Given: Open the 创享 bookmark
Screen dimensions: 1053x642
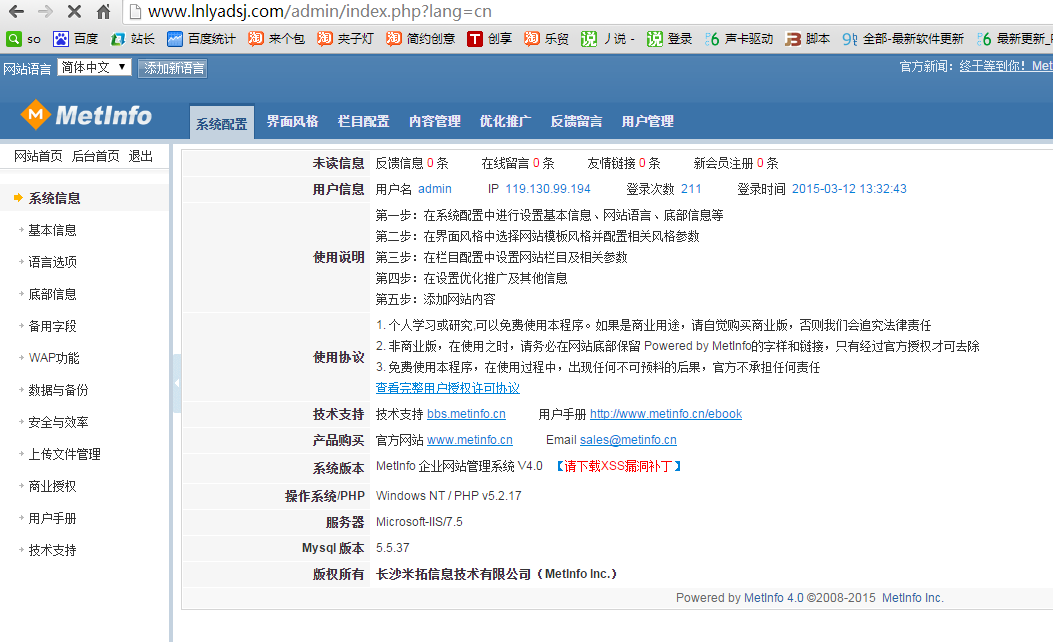Looking at the screenshot, I should tap(490, 39).
